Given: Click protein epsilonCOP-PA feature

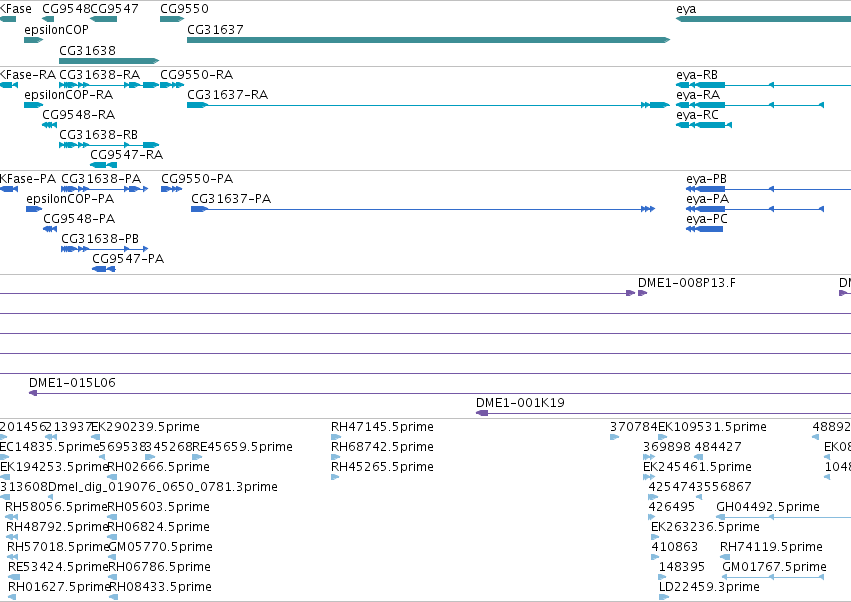Looking at the screenshot, I should click(34, 209).
